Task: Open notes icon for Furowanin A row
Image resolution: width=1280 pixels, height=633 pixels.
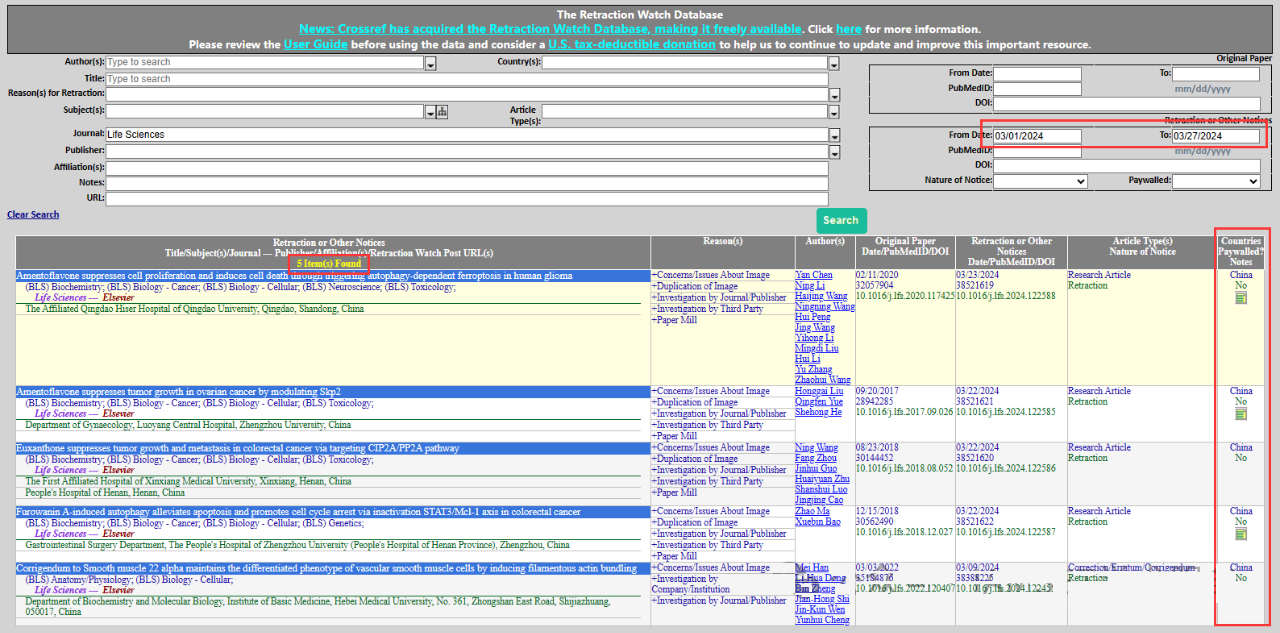Action: (x=1241, y=534)
